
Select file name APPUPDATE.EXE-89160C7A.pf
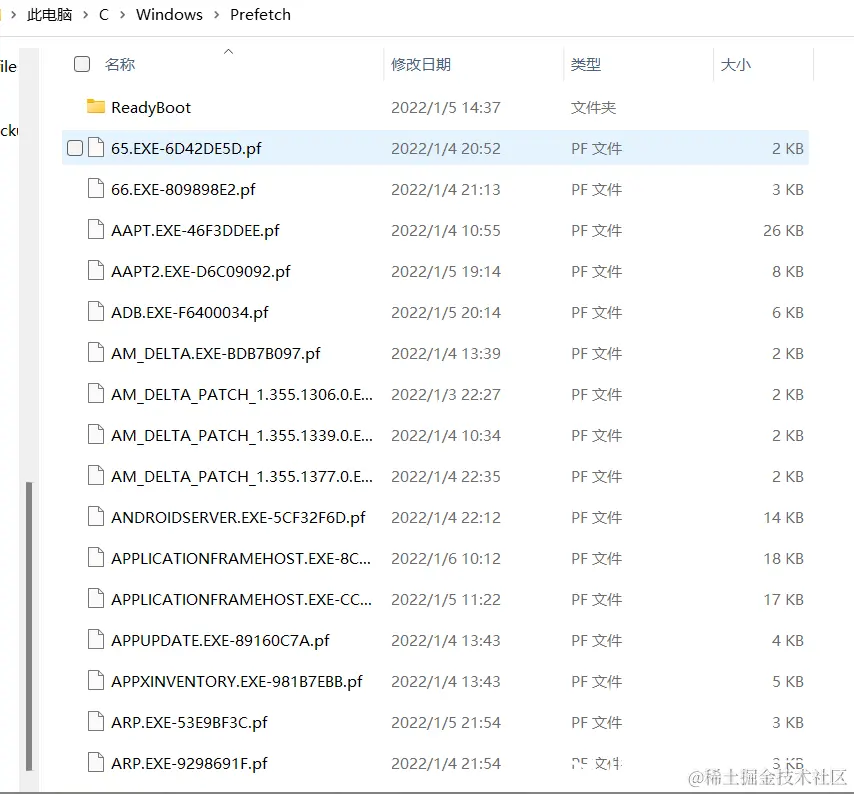(220, 640)
